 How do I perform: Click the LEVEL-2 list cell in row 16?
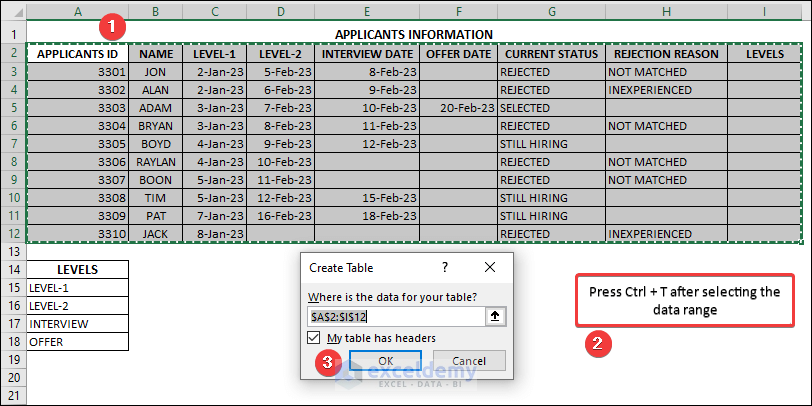click(x=78, y=306)
